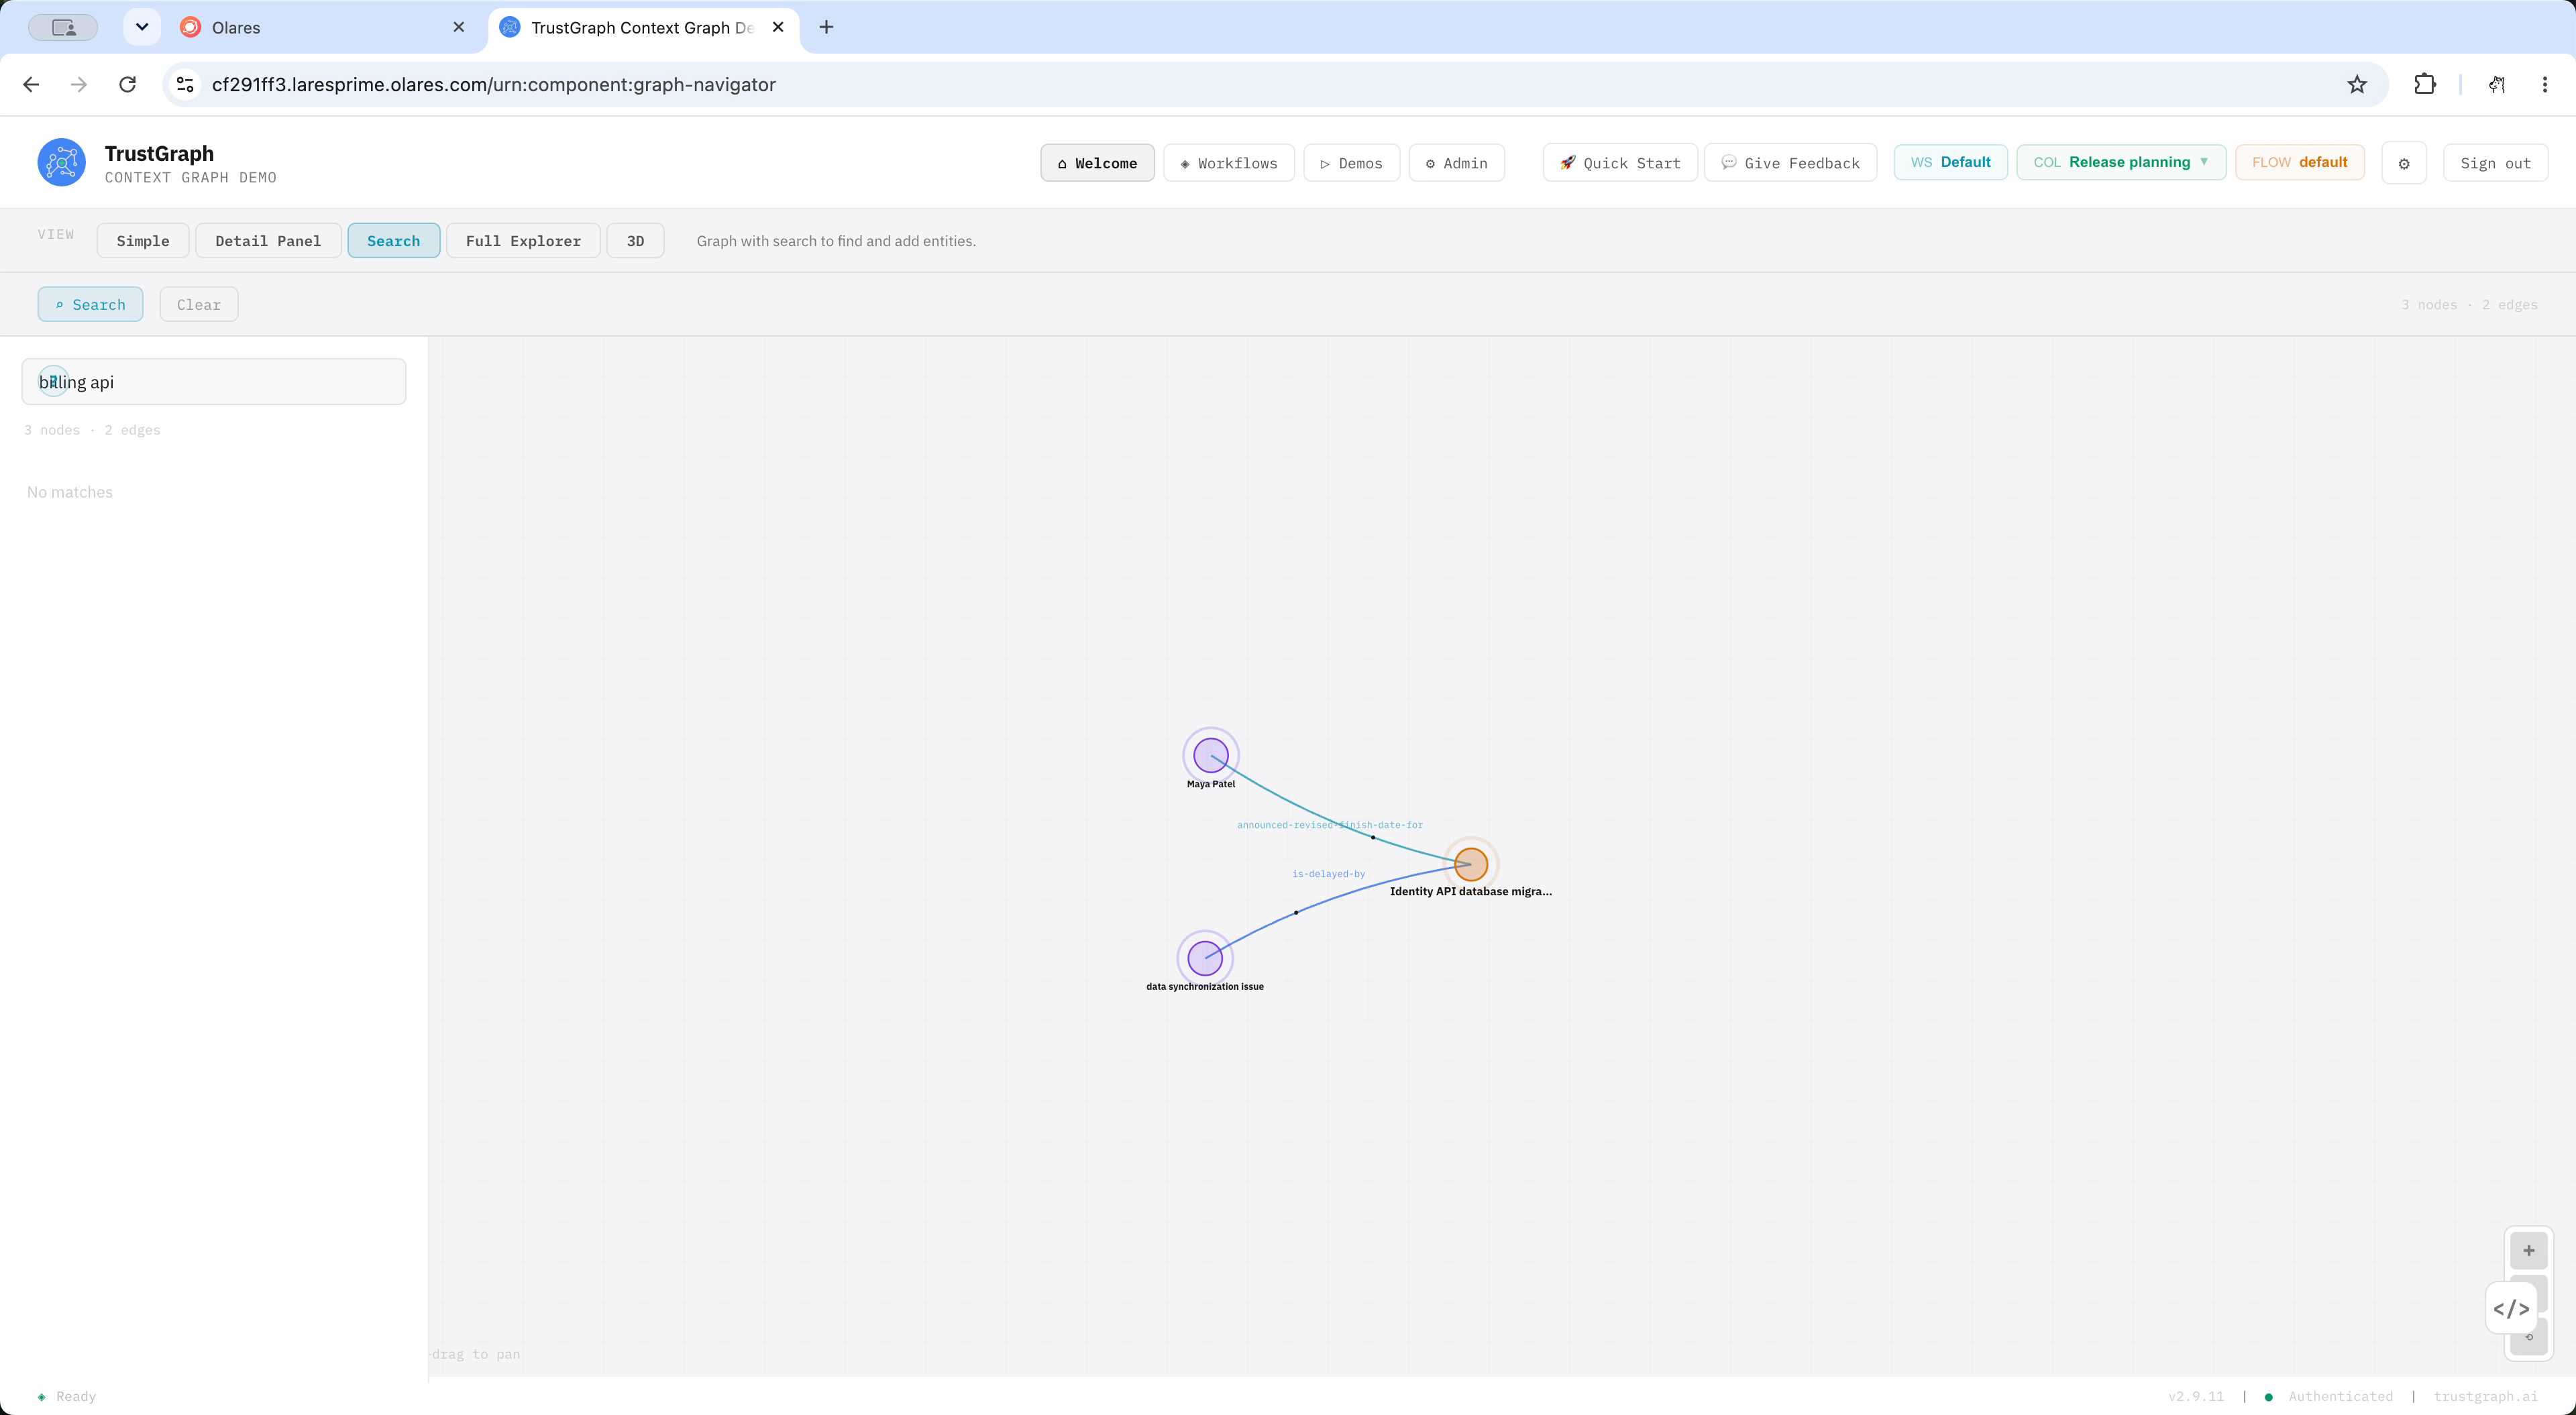Open the Admin menu
The width and height of the screenshot is (2576, 1415).
tap(1457, 163)
